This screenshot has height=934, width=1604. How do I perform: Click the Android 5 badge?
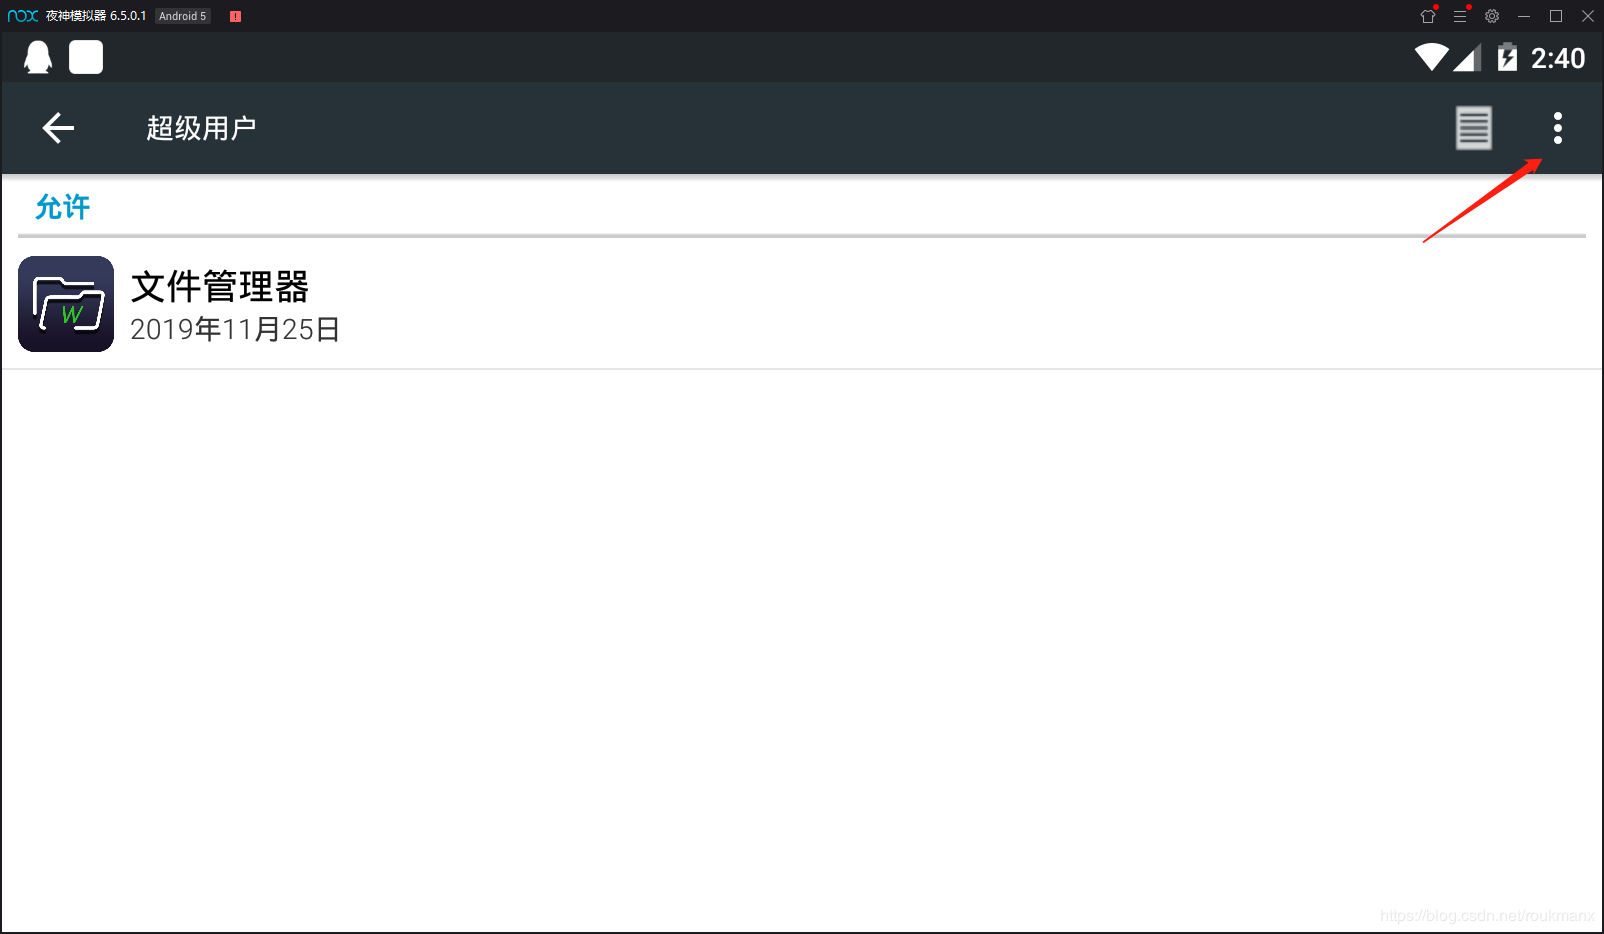tap(182, 16)
